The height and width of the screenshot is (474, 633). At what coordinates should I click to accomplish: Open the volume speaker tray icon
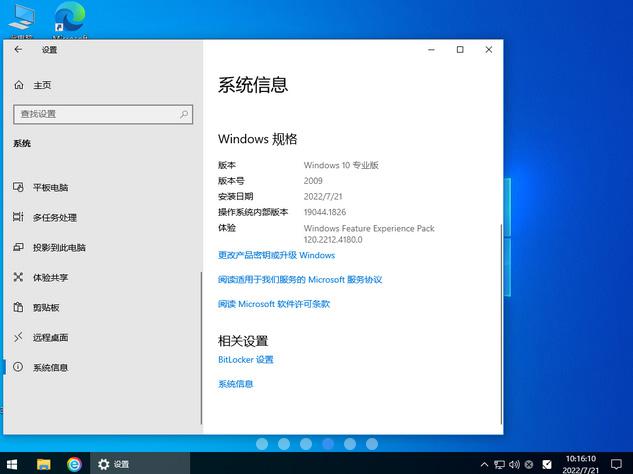(x=514, y=464)
